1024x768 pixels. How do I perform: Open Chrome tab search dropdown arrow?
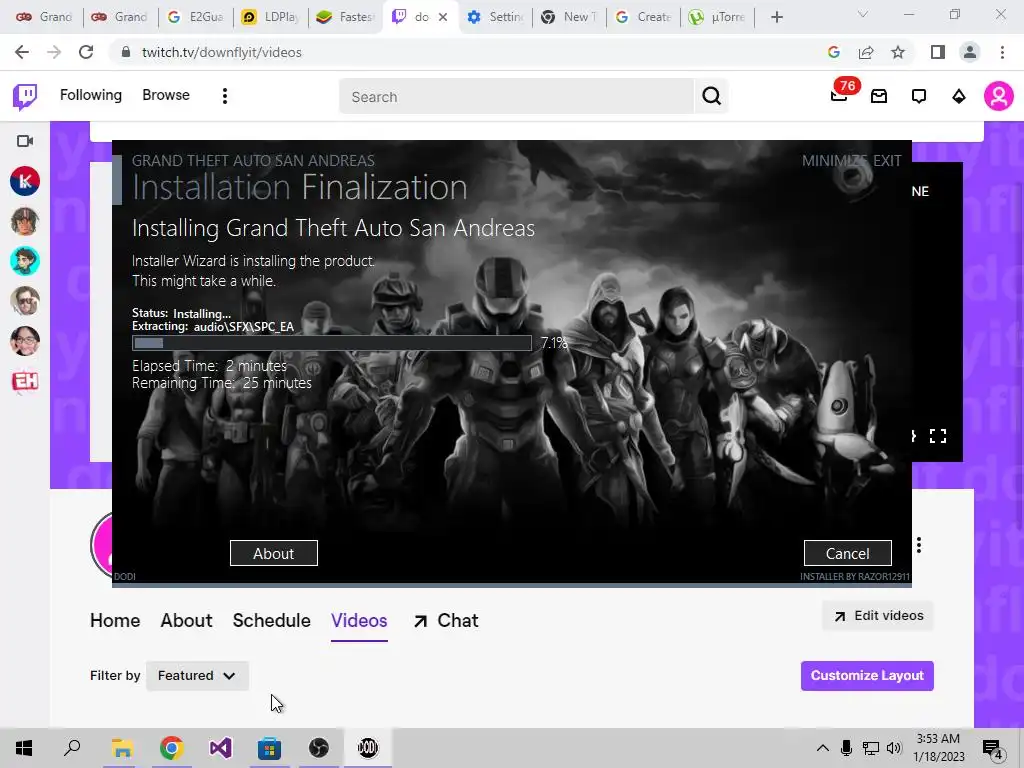click(863, 14)
